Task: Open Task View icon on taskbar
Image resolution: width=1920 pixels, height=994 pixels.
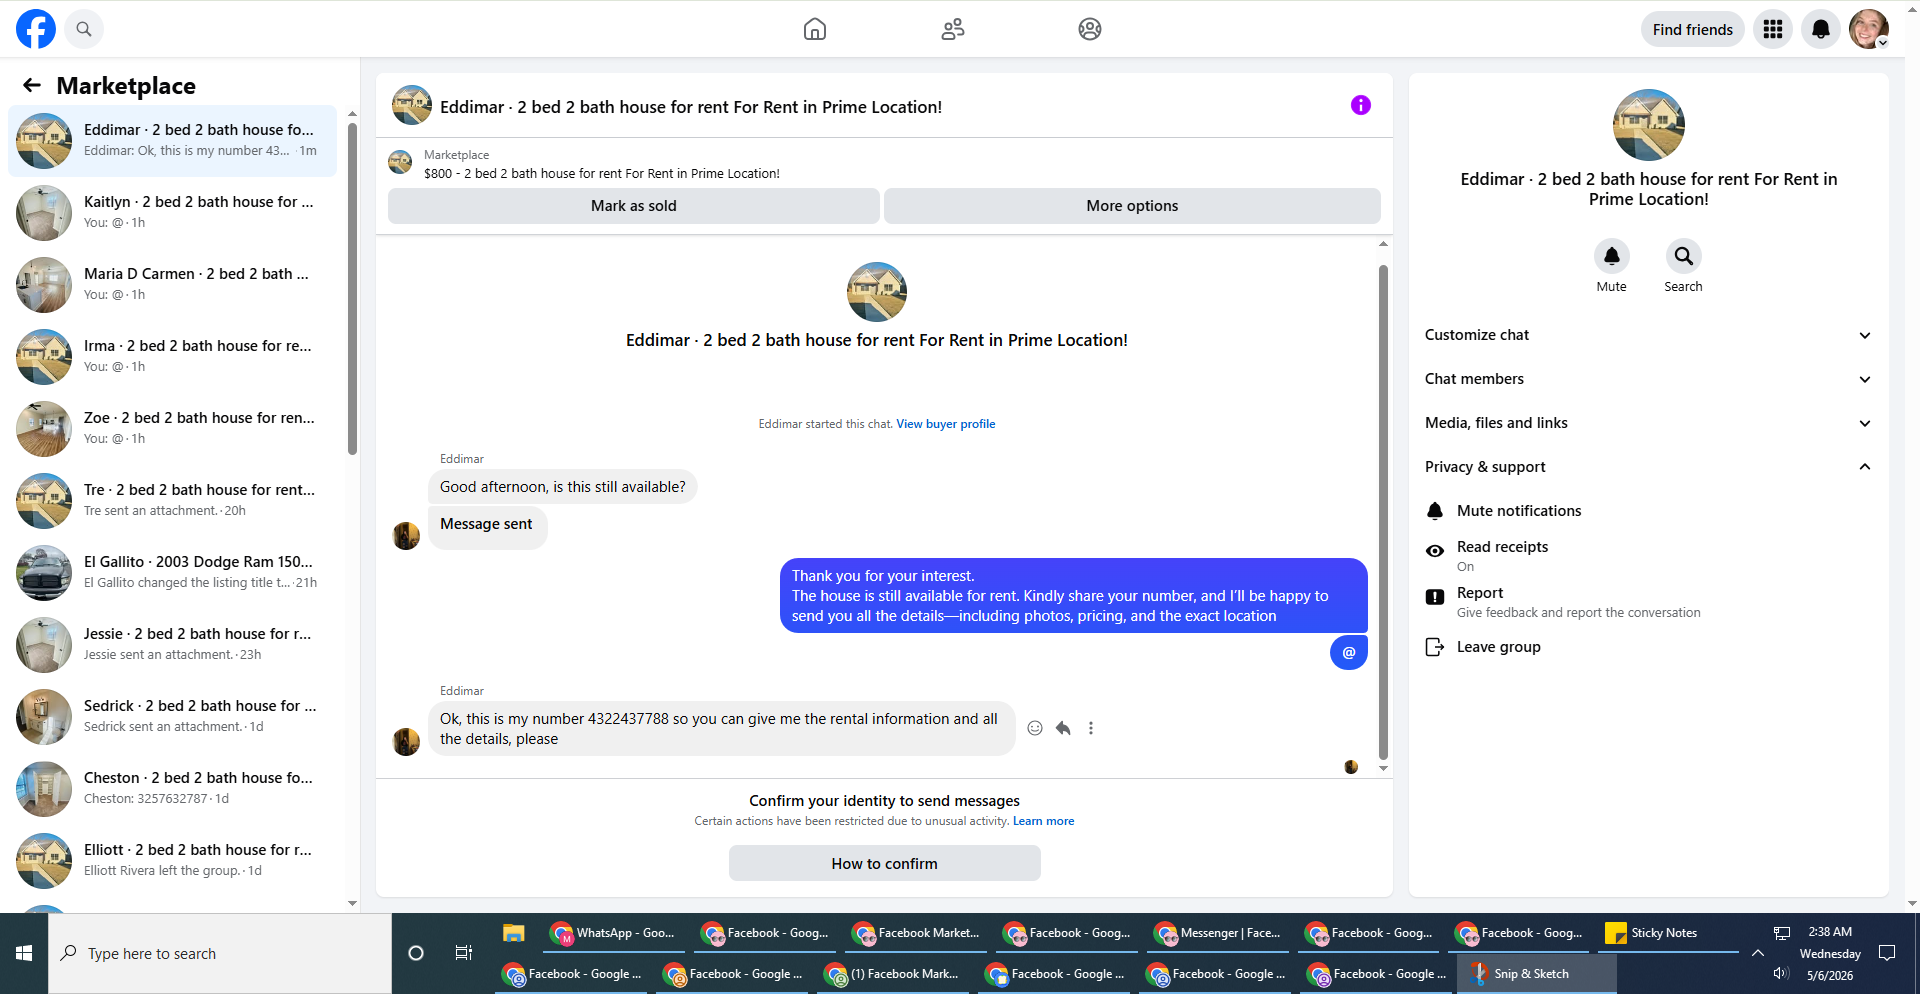Action: tap(464, 953)
